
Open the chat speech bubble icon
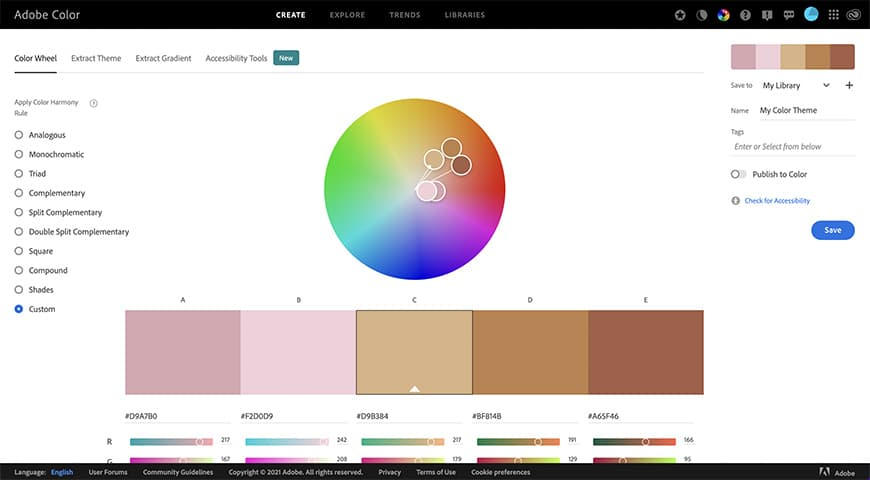tap(788, 15)
